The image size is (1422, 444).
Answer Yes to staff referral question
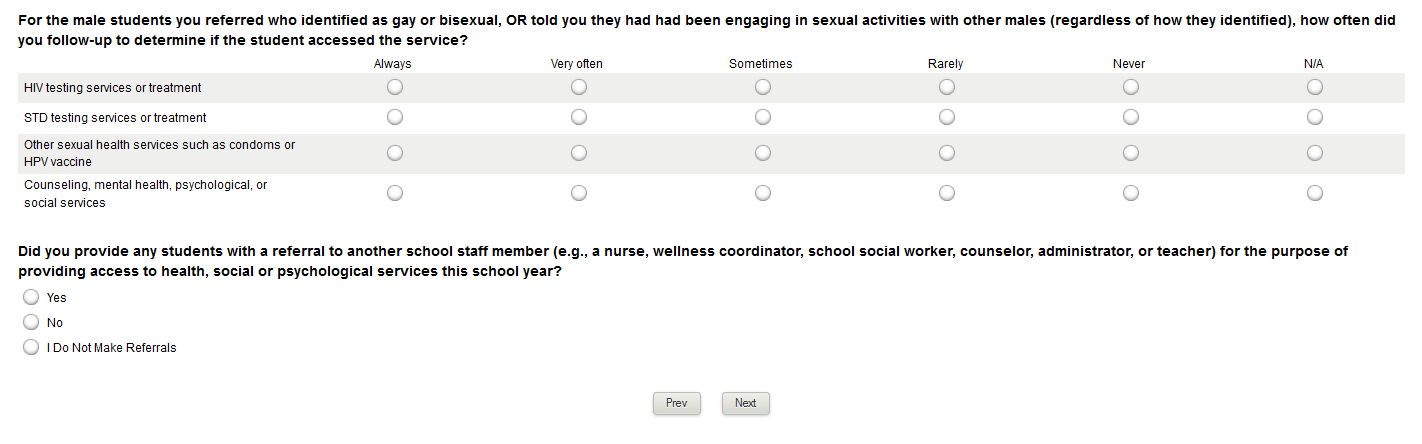click(31, 297)
